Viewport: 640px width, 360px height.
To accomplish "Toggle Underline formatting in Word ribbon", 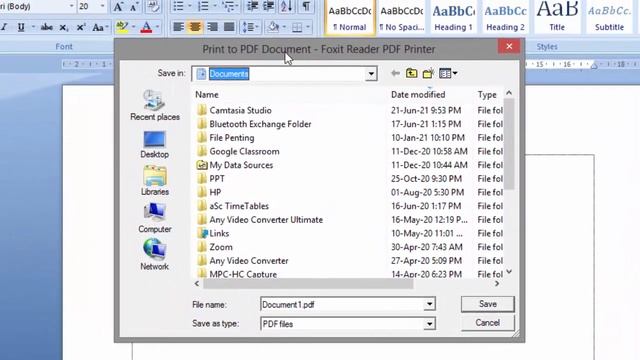I will coord(21,27).
